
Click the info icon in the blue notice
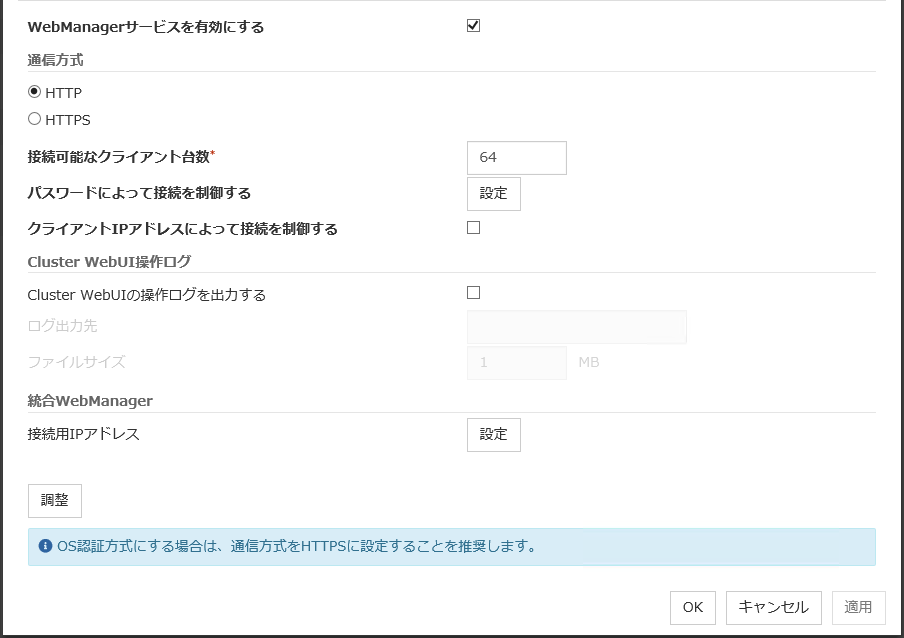tap(45, 547)
